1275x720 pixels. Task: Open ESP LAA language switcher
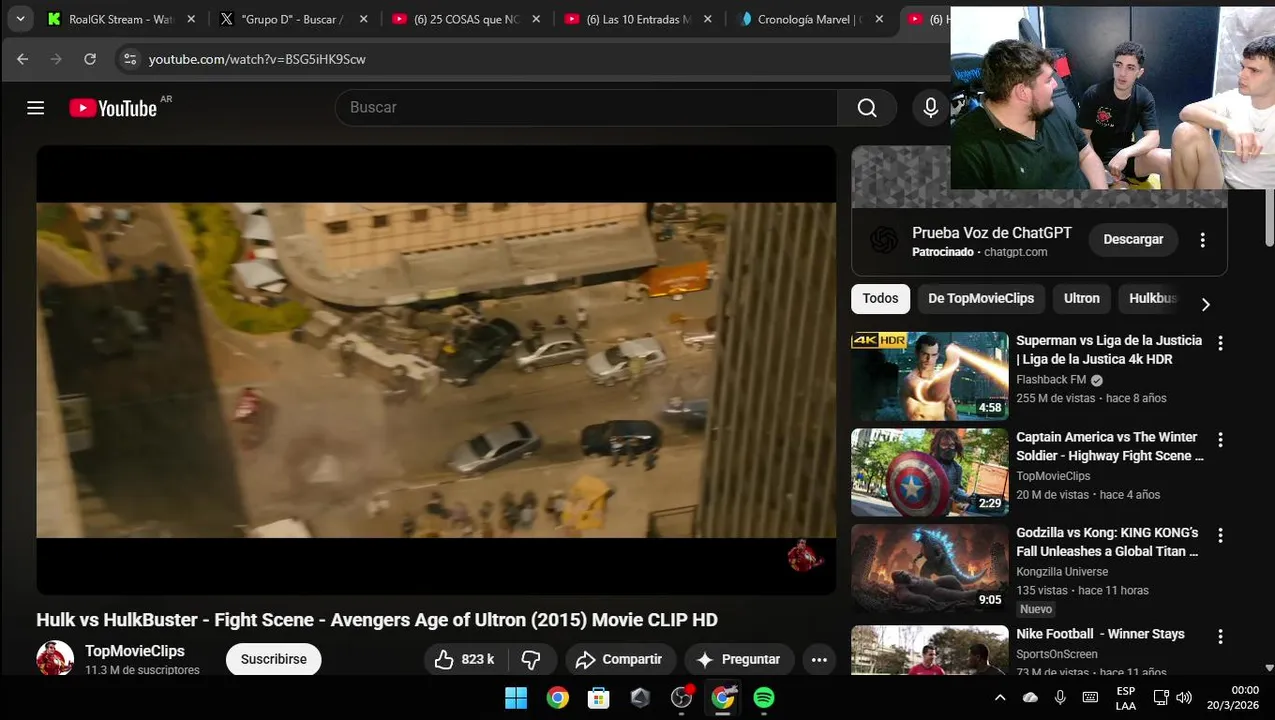pyautogui.click(x=1126, y=698)
